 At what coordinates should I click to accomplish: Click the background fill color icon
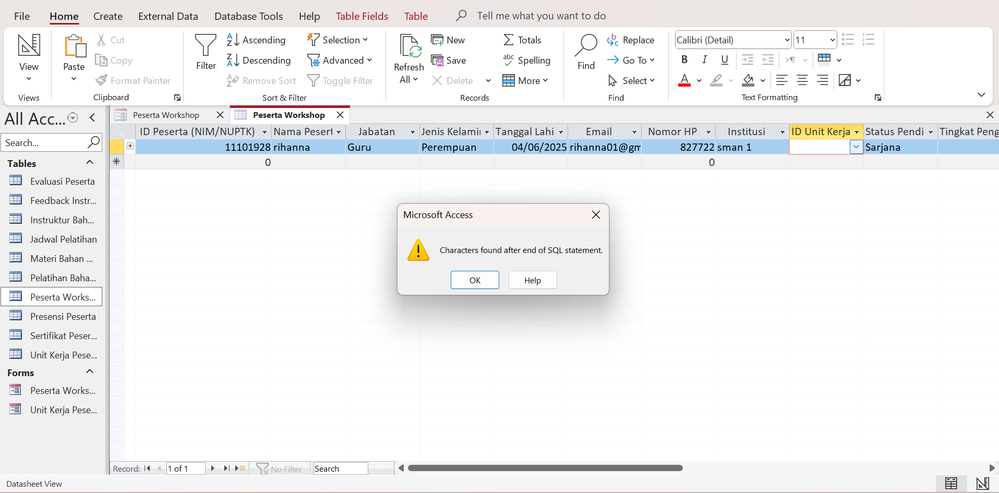pyautogui.click(x=748, y=80)
